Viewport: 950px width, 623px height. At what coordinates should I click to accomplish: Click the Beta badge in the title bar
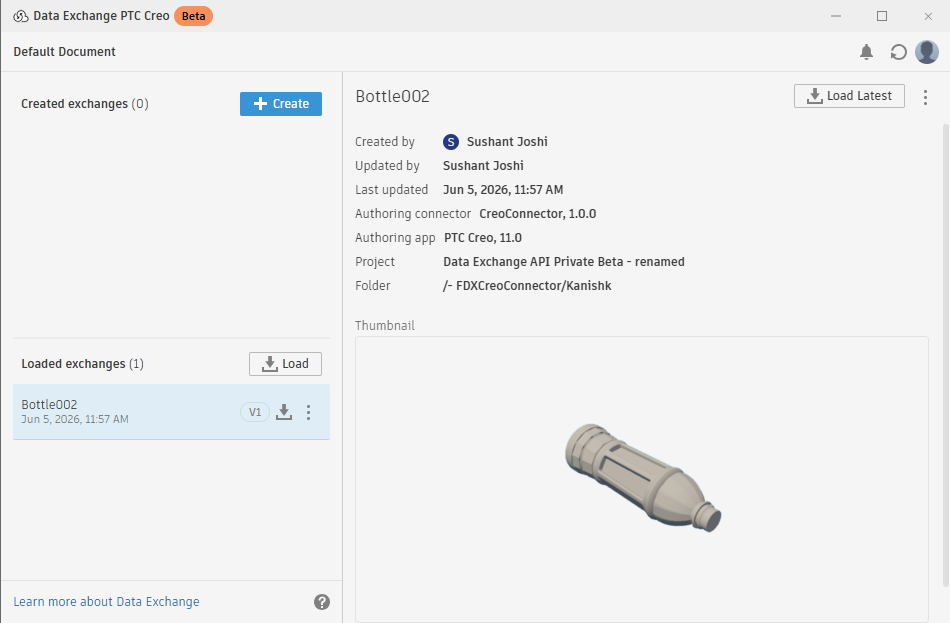193,16
